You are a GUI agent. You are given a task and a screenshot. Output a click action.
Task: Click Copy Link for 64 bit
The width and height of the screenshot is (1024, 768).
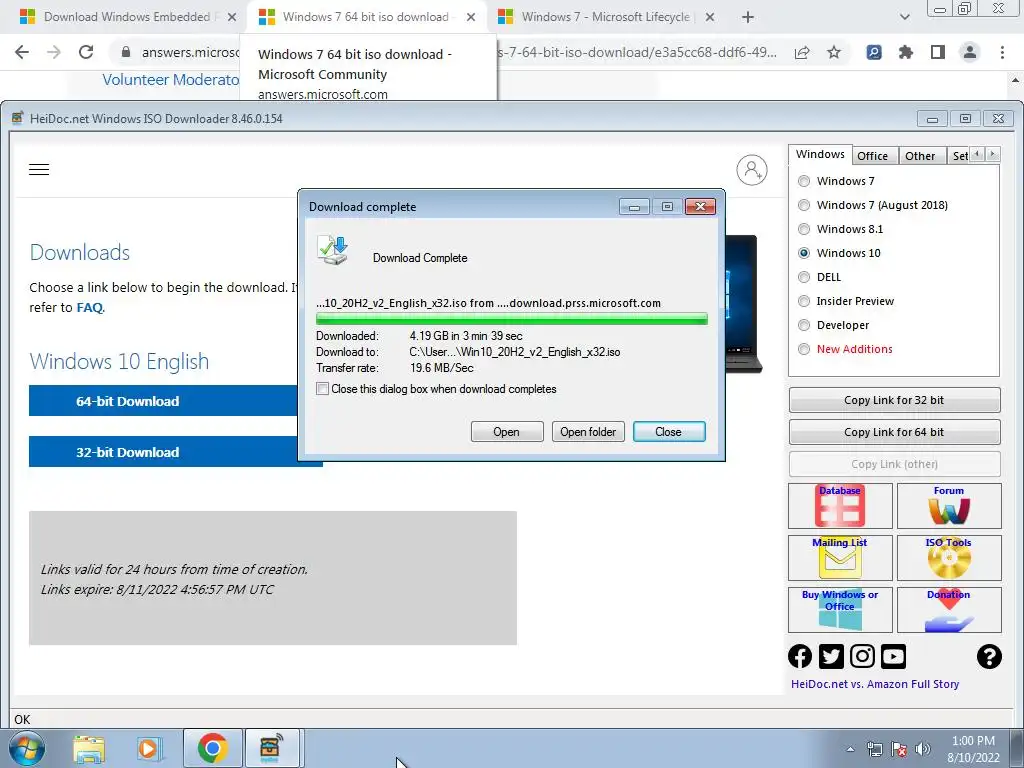tap(894, 432)
